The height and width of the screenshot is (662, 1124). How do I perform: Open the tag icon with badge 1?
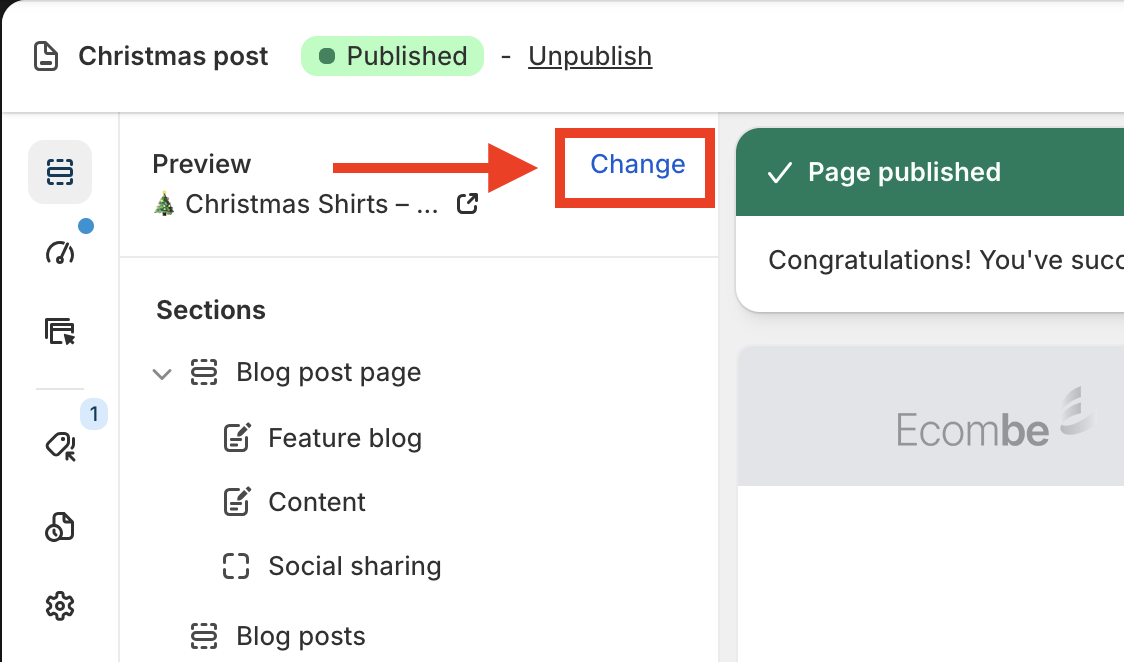[60, 446]
